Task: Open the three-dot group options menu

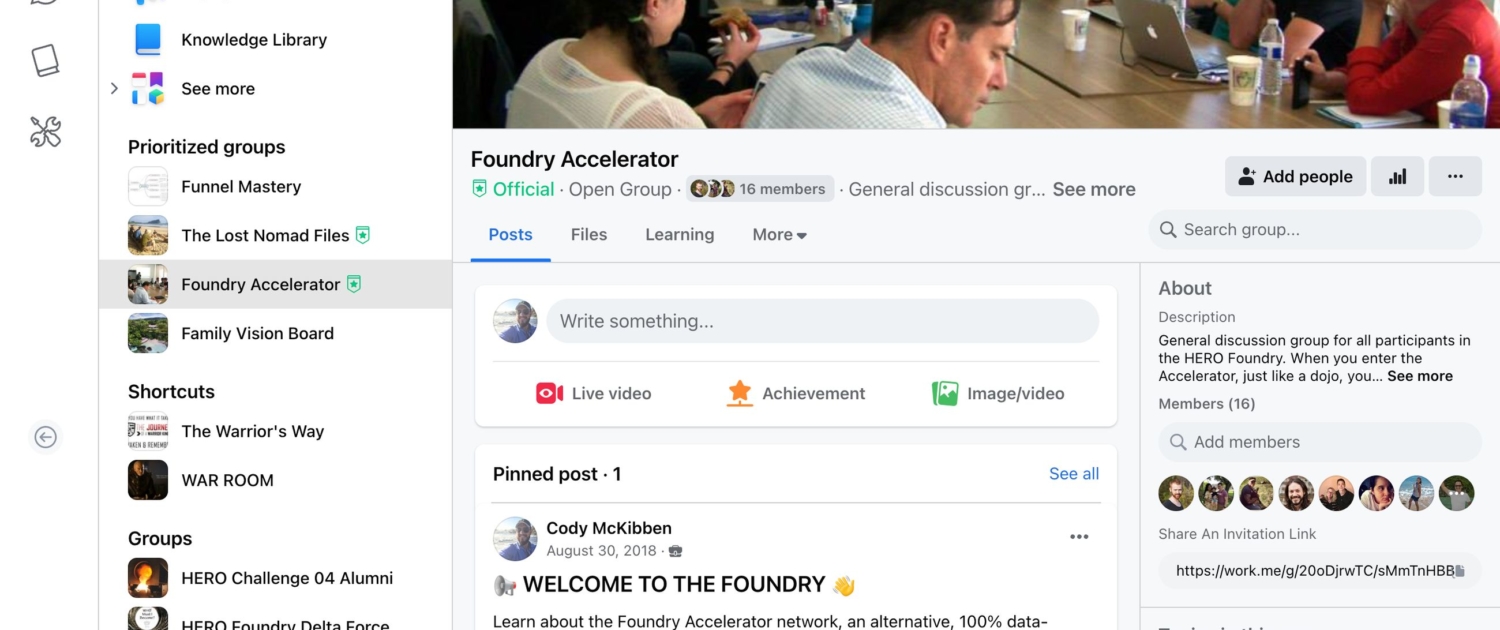Action: coord(1455,176)
